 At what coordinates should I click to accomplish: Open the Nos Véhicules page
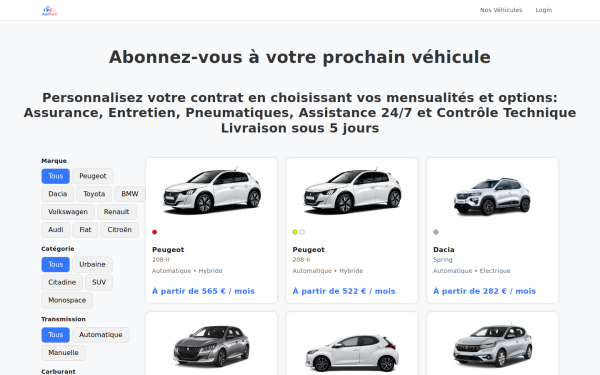coord(501,10)
